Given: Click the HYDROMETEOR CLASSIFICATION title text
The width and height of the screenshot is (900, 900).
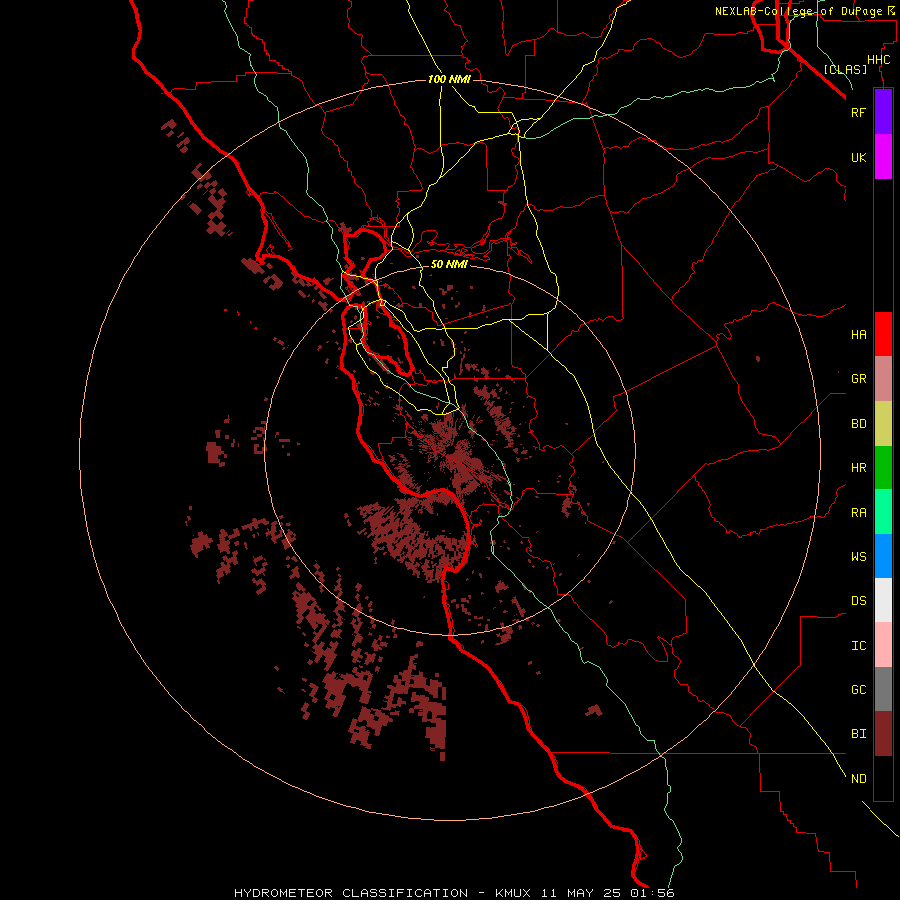Looking at the screenshot, I should (x=351, y=893).
